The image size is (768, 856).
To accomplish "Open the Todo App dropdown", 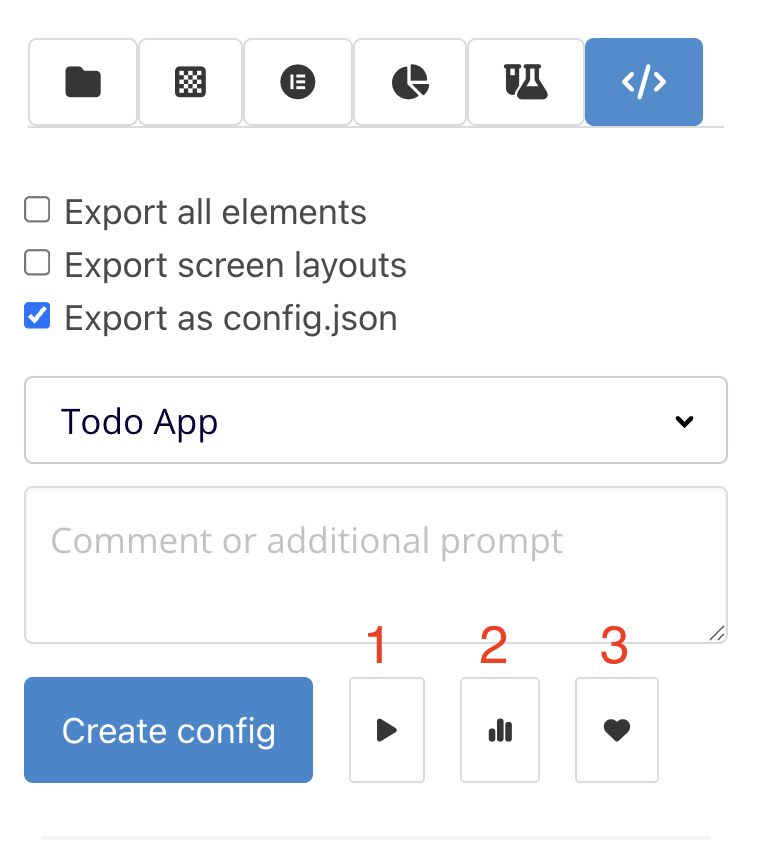I will pos(375,420).
